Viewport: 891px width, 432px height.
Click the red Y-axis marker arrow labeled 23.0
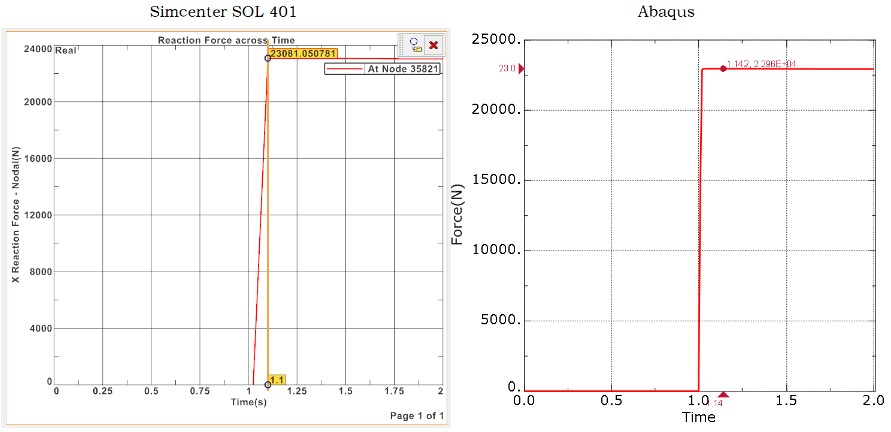click(521, 69)
